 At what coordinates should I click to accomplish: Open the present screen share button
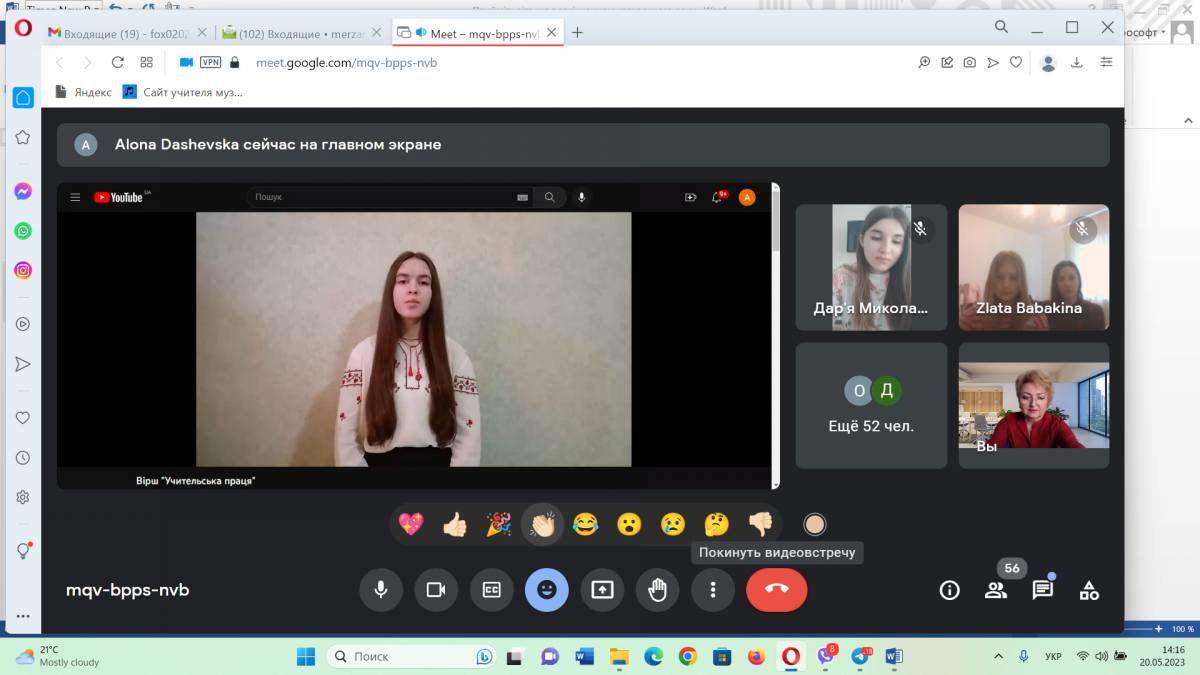[602, 590]
